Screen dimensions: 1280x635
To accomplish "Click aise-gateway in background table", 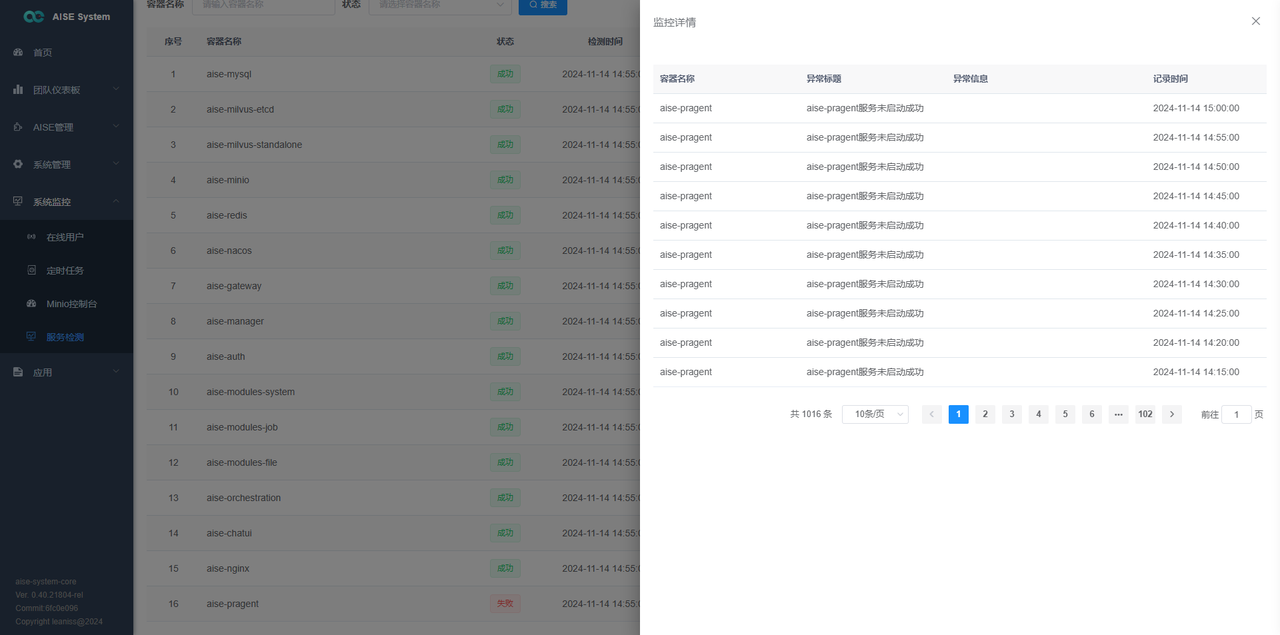I will tap(234, 286).
